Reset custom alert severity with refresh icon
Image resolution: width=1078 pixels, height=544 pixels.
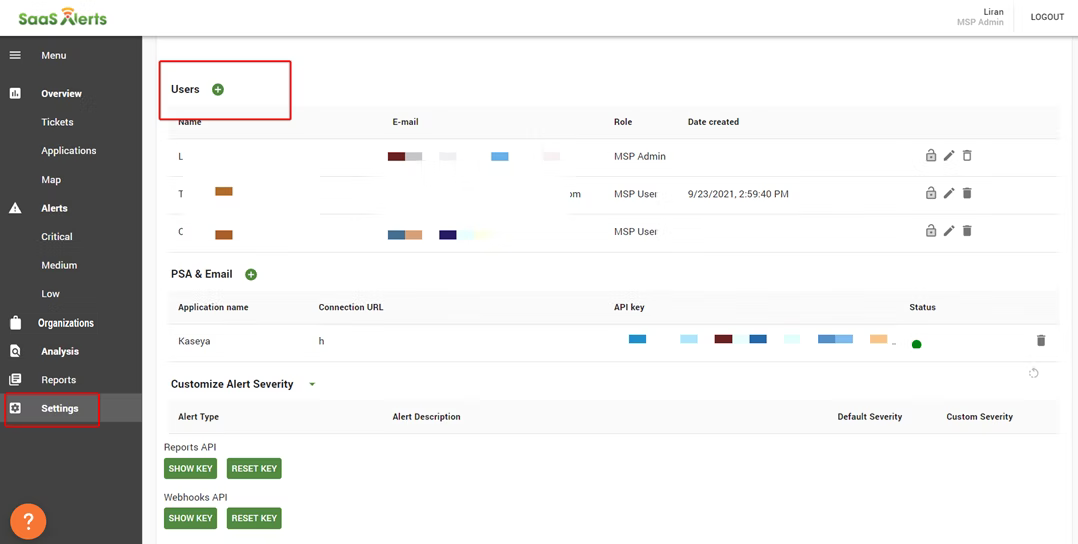pyautogui.click(x=1034, y=373)
